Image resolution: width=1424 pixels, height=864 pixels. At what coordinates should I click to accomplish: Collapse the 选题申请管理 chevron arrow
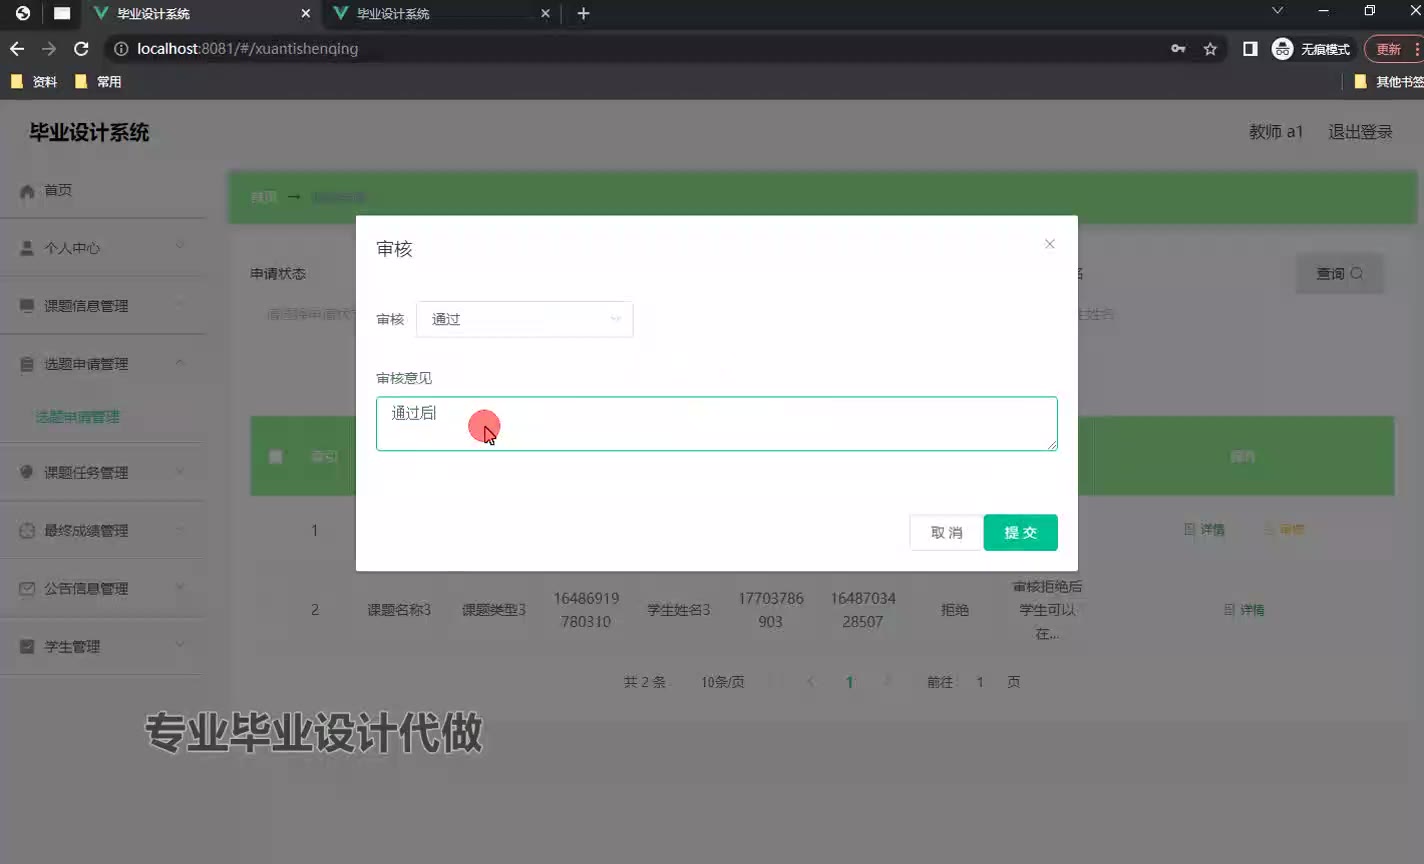pos(180,362)
